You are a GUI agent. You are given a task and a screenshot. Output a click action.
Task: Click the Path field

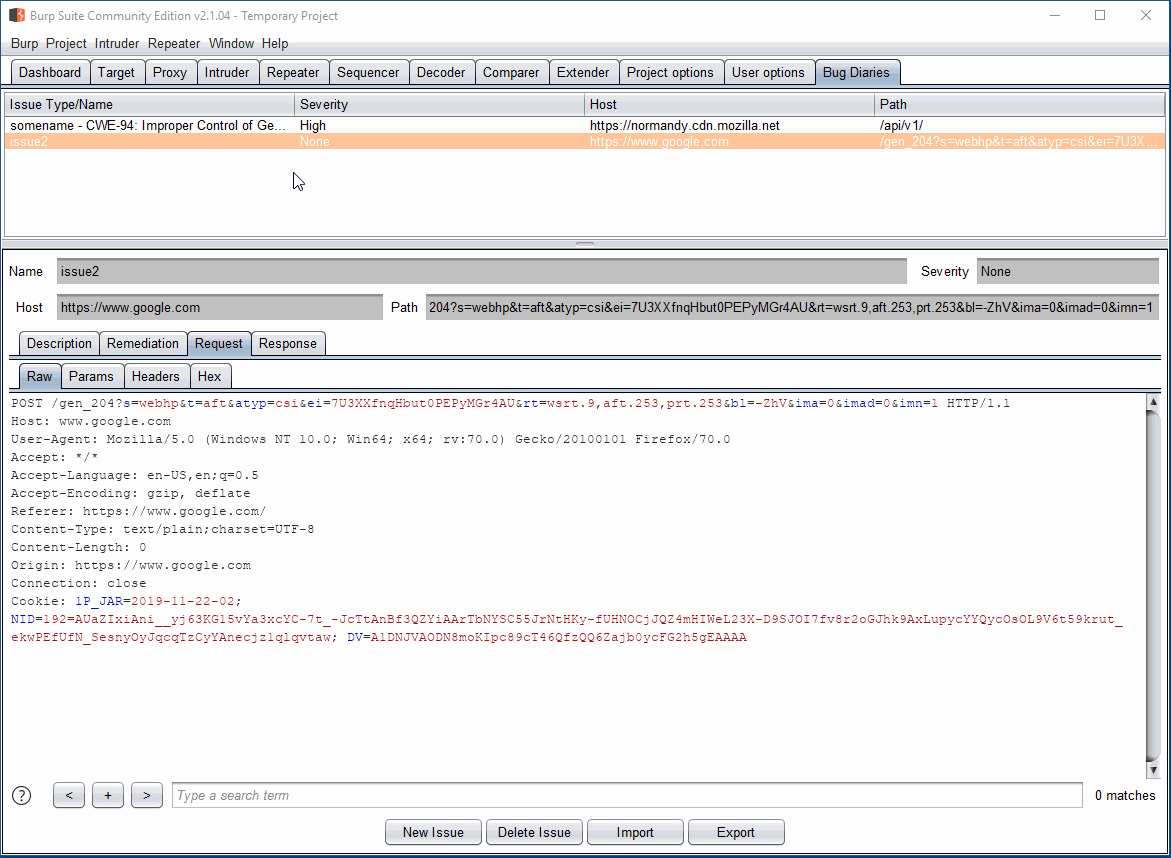click(792, 308)
